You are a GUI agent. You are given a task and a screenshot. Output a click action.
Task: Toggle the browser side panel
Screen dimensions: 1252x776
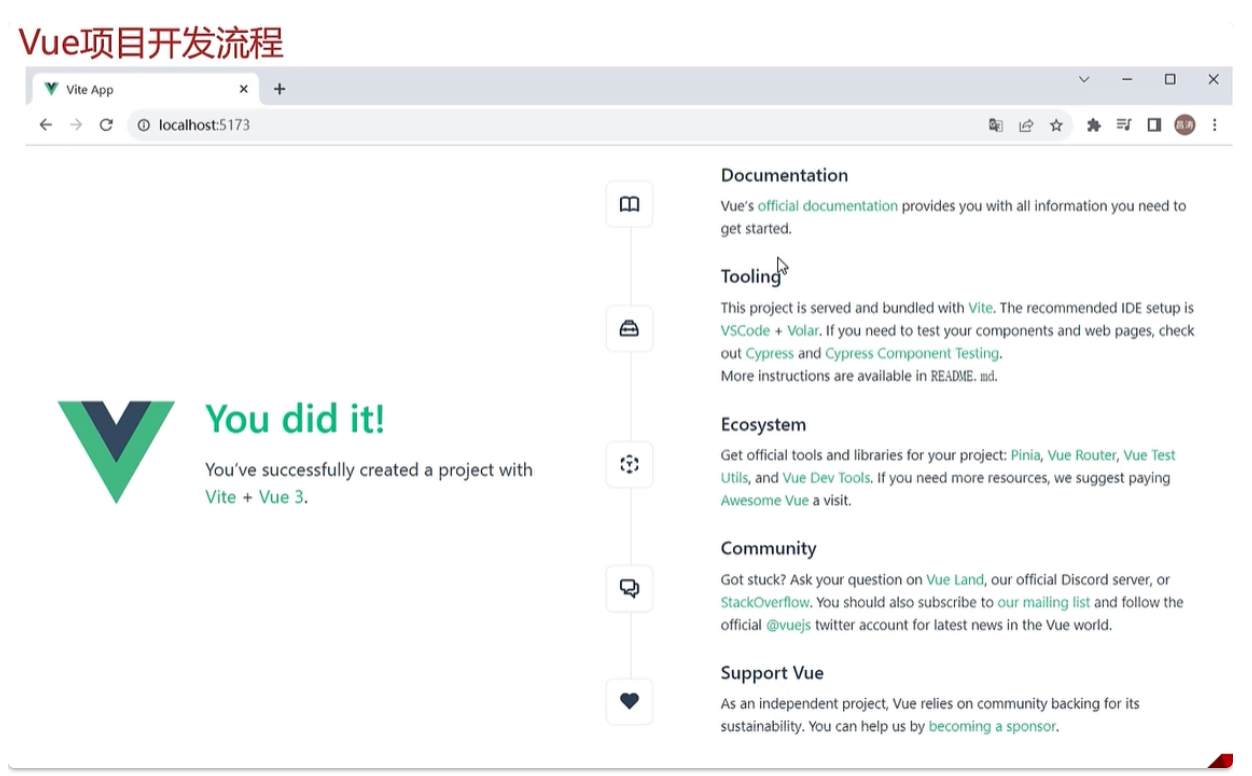(1154, 125)
